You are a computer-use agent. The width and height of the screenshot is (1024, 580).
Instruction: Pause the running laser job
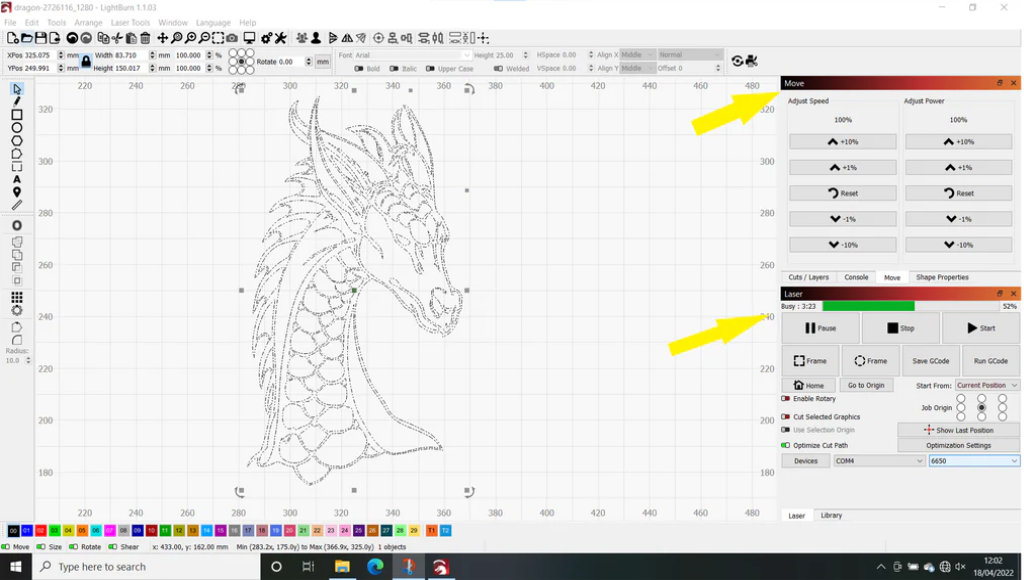(x=820, y=328)
